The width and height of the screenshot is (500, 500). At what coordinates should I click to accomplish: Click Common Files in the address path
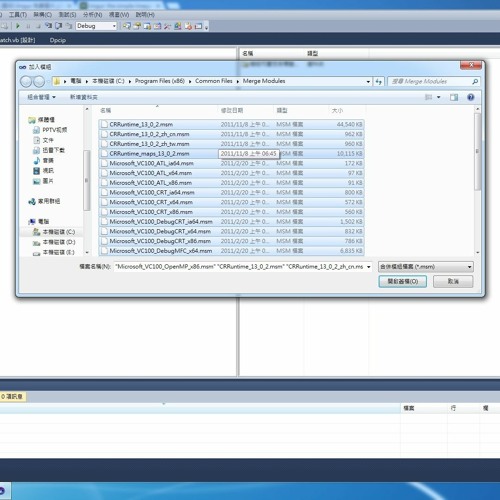214,81
